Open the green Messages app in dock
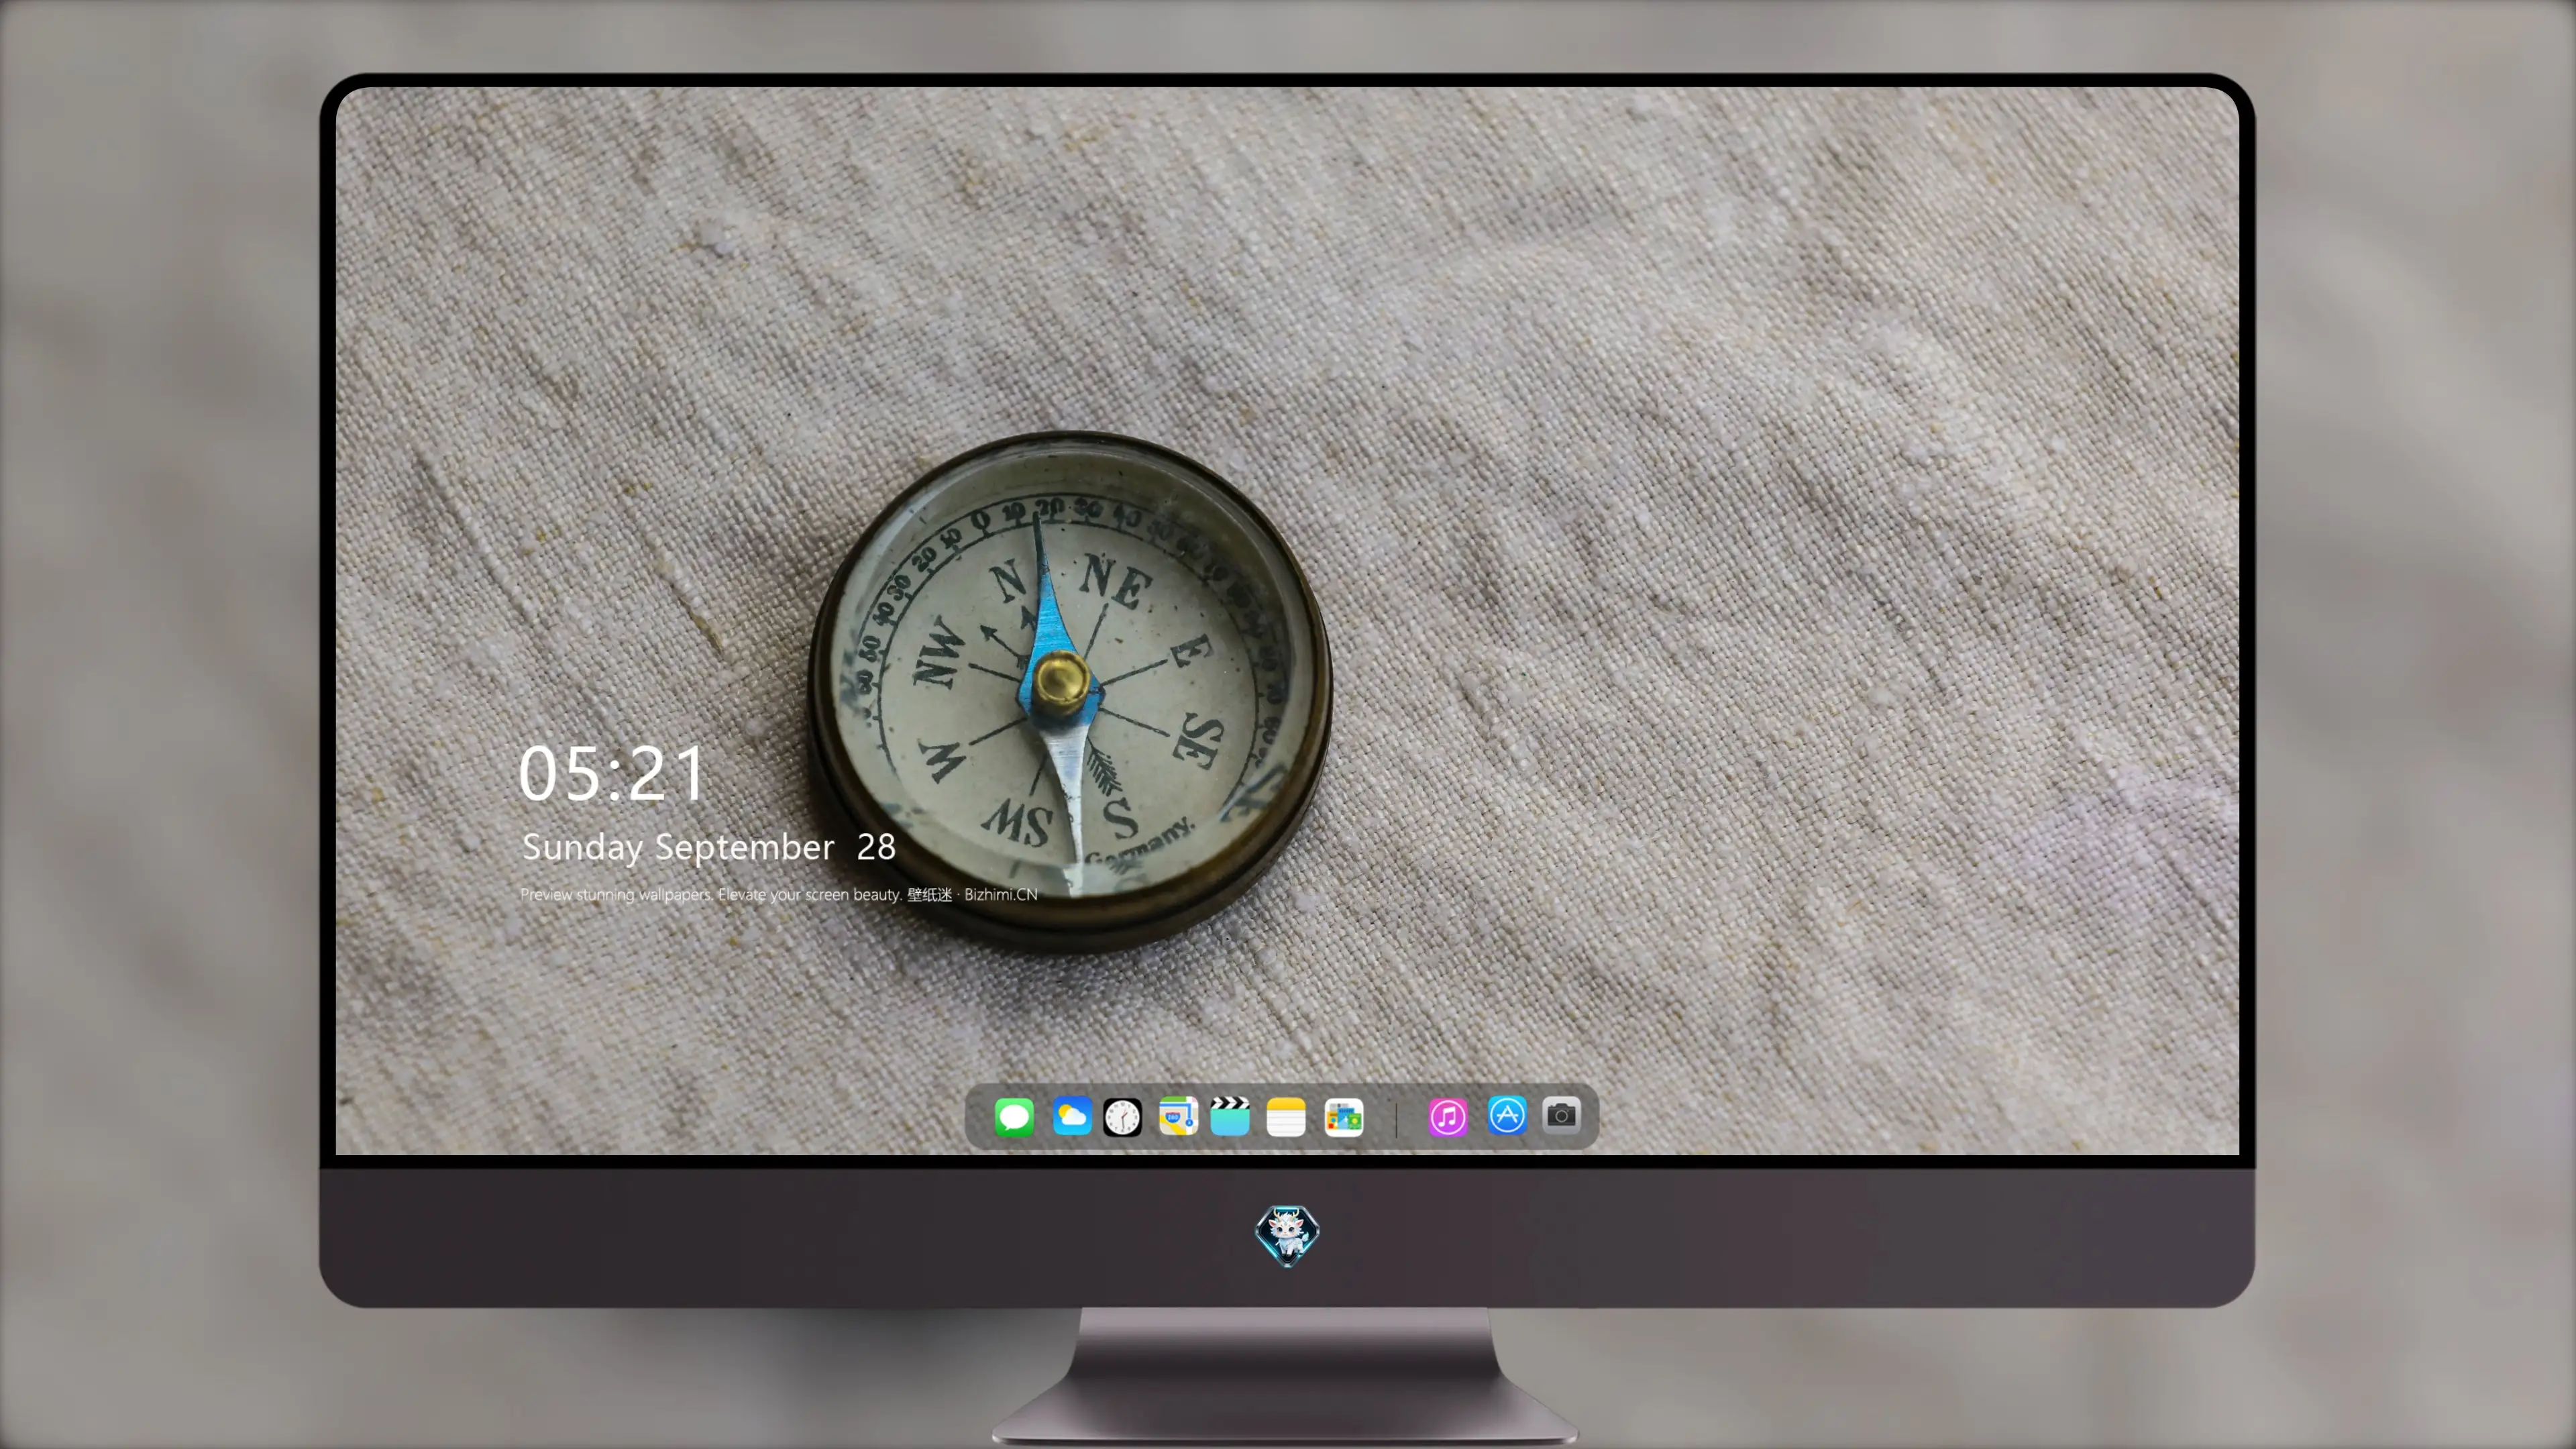This screenshot has height=1449, width=2576. click(x=1014, y=1116)
